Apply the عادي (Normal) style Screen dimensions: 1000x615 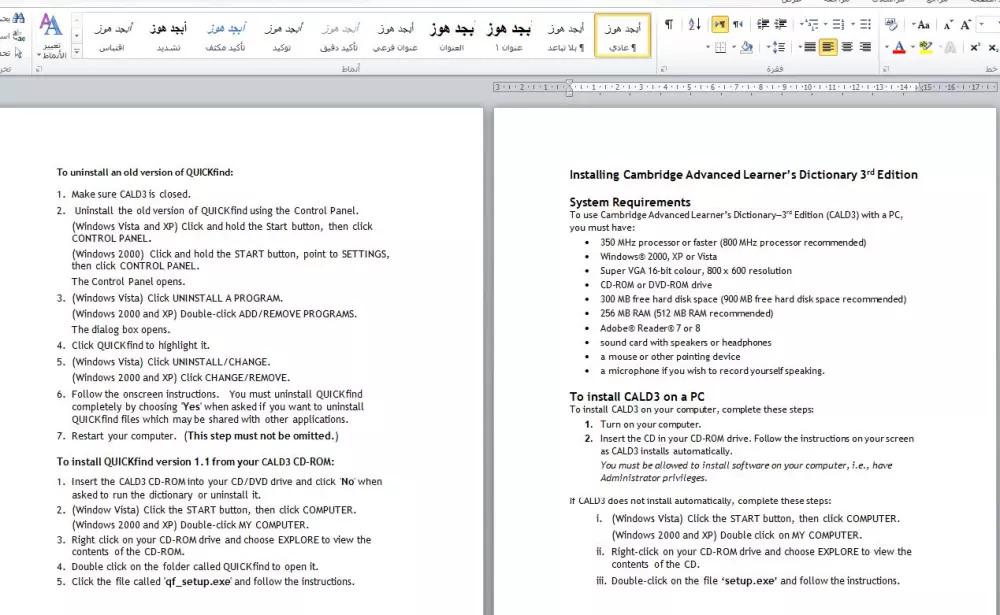622,36
